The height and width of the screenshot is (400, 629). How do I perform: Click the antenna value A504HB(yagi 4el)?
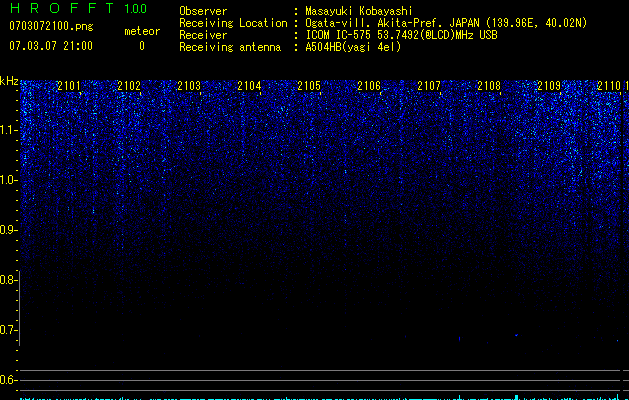coord(353,47)
